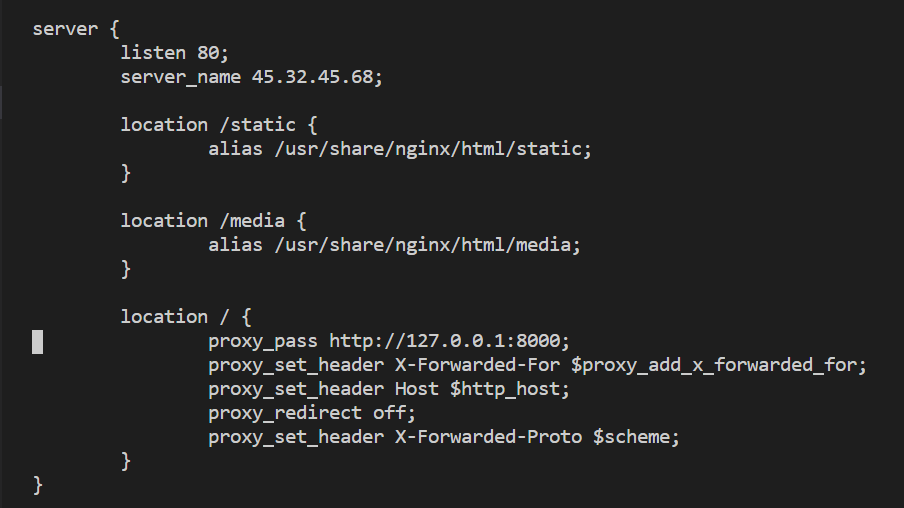Image resolution: width=904 pixels, height=508 pixels.
Task: Click the 'server' keyword on first line
Action: click(x=65, y=29)
